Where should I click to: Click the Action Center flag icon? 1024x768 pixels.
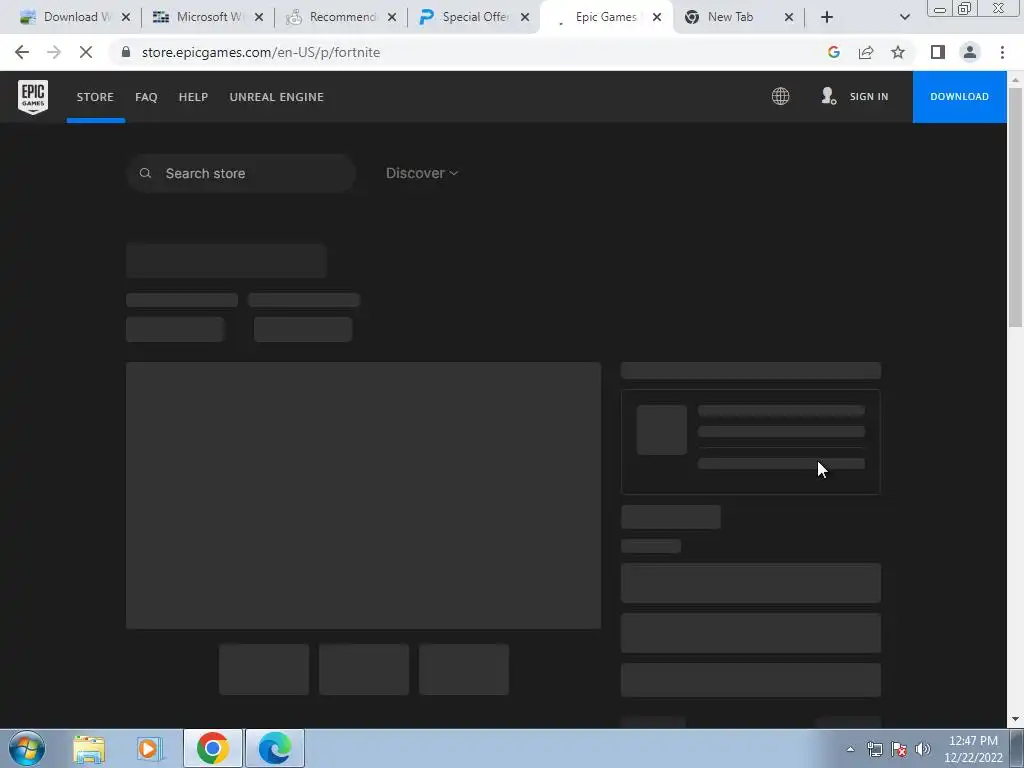(899, 749)
